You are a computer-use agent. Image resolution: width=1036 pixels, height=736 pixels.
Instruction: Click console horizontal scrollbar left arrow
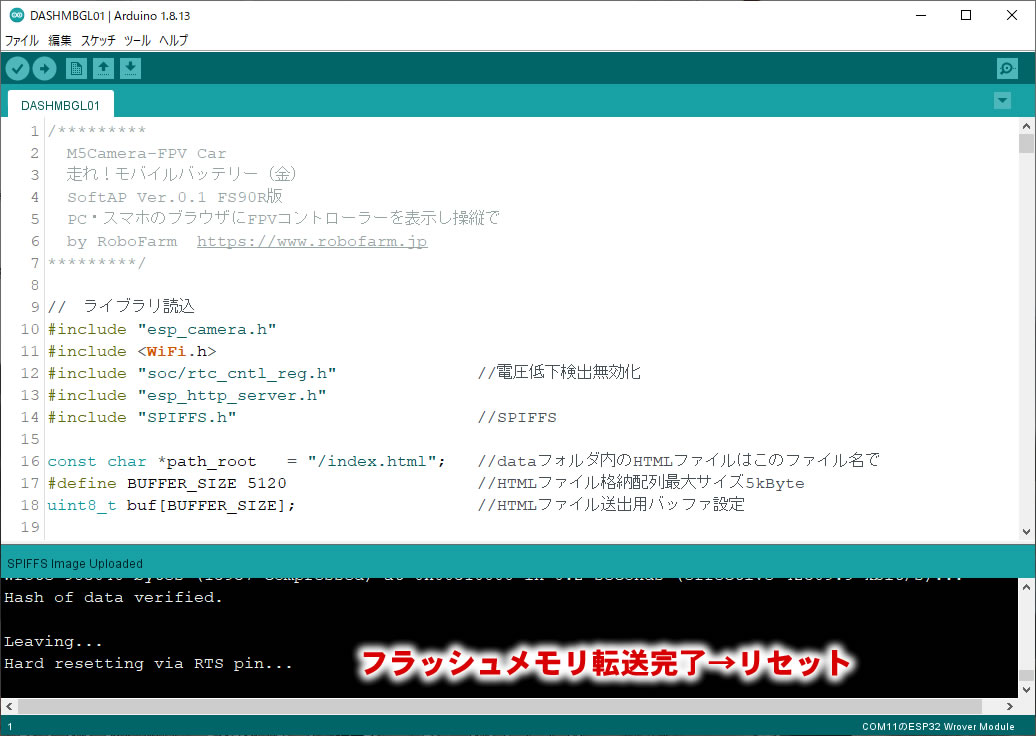coord(9,706)
